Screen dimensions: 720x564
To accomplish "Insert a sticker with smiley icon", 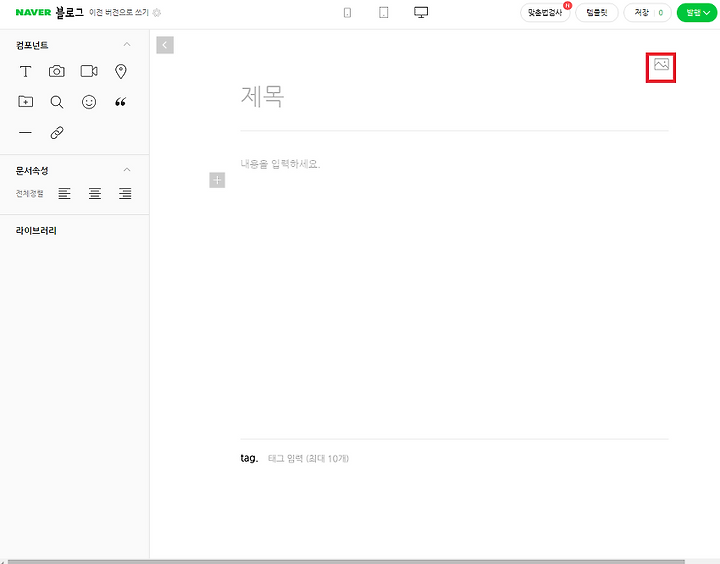I will pos(89,102).
